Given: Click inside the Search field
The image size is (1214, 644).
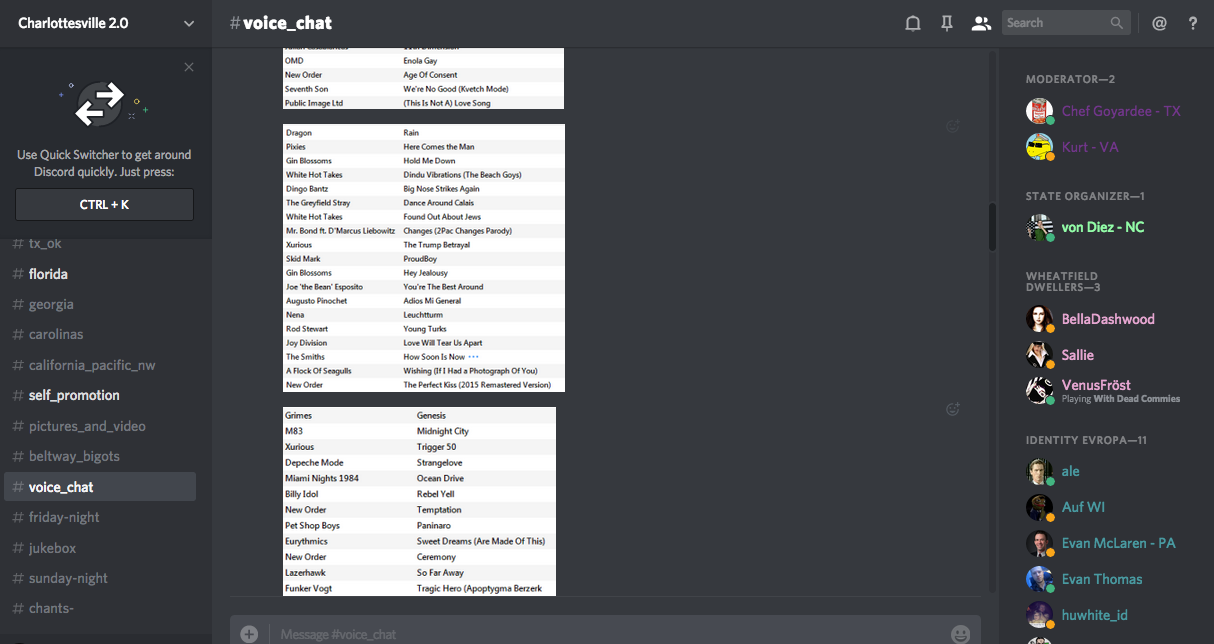Looking at the screenshot, I should [1055, 23].
